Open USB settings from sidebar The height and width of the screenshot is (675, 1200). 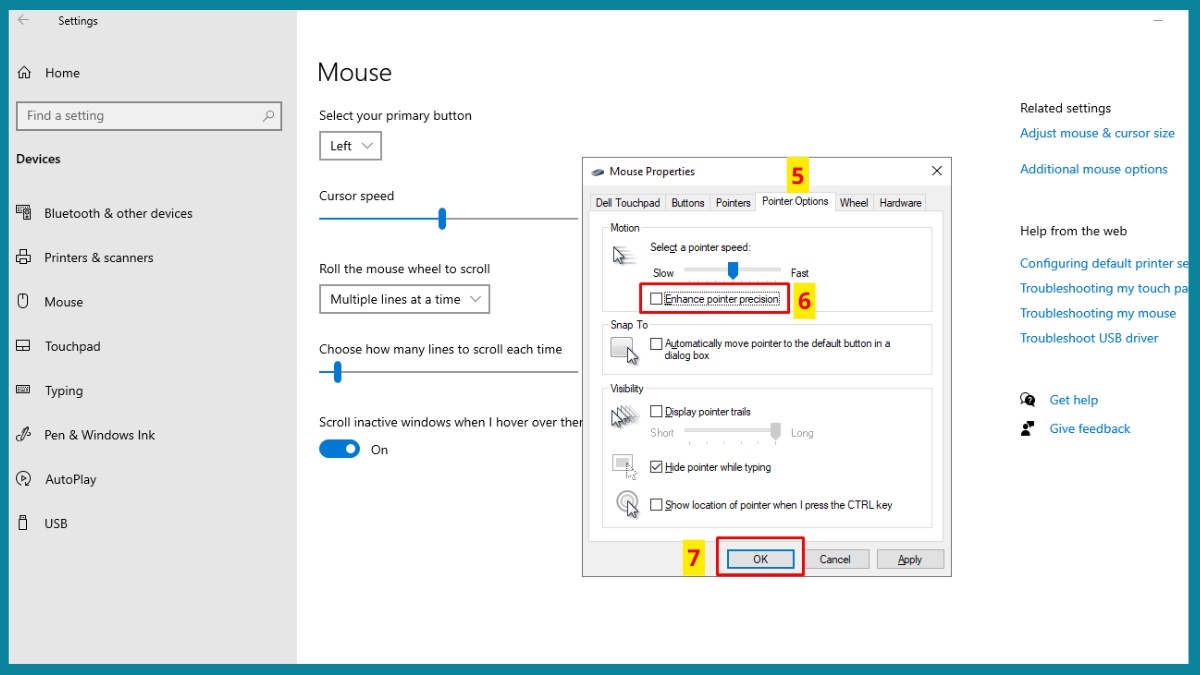(56, 523)
